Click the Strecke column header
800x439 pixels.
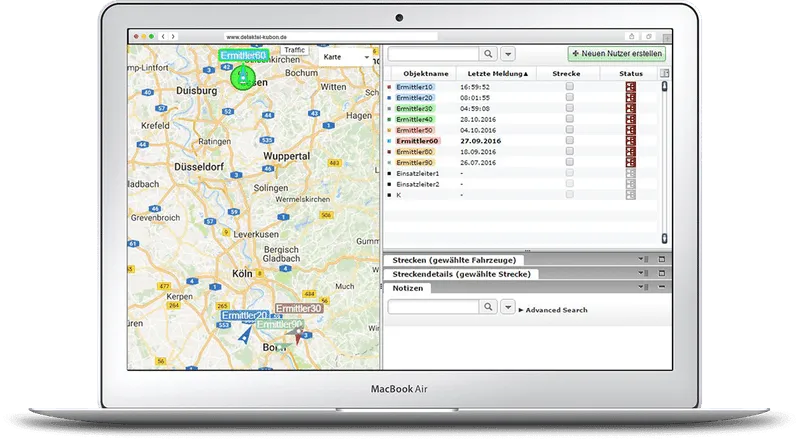(x=566, y=74)
